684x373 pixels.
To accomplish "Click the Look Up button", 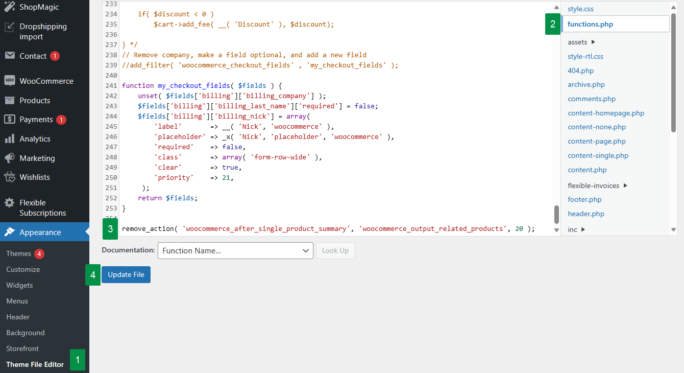I will pos(335,250).
